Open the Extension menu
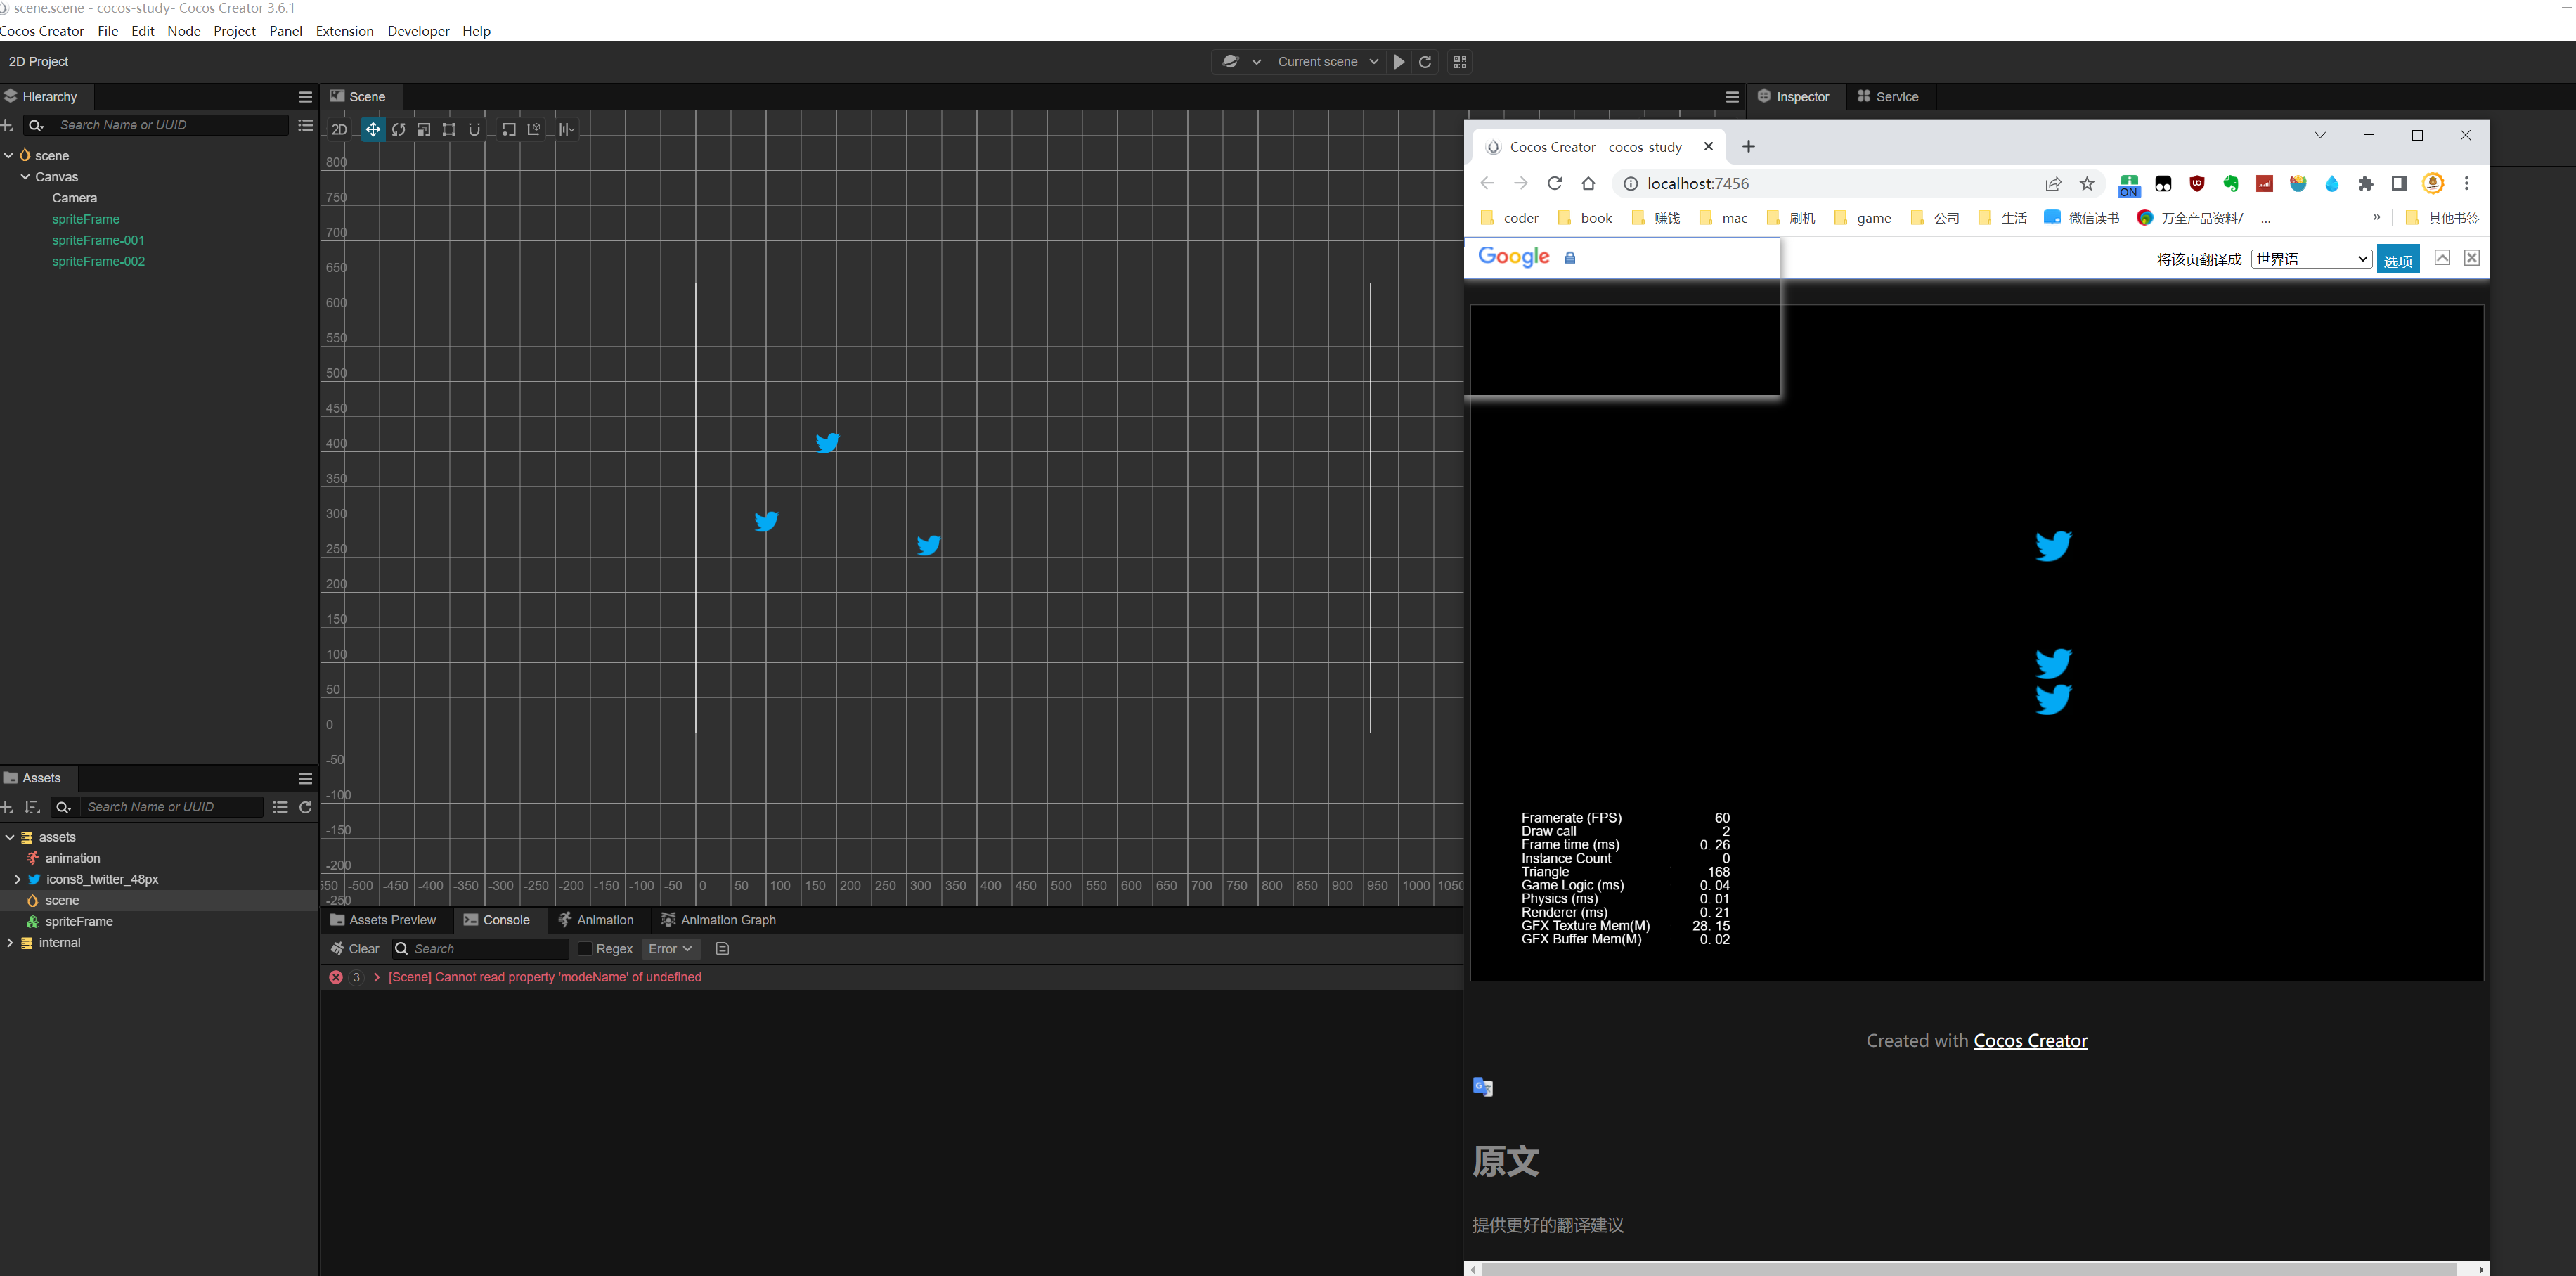The image size is (2576, 1276). coord(344,31)
